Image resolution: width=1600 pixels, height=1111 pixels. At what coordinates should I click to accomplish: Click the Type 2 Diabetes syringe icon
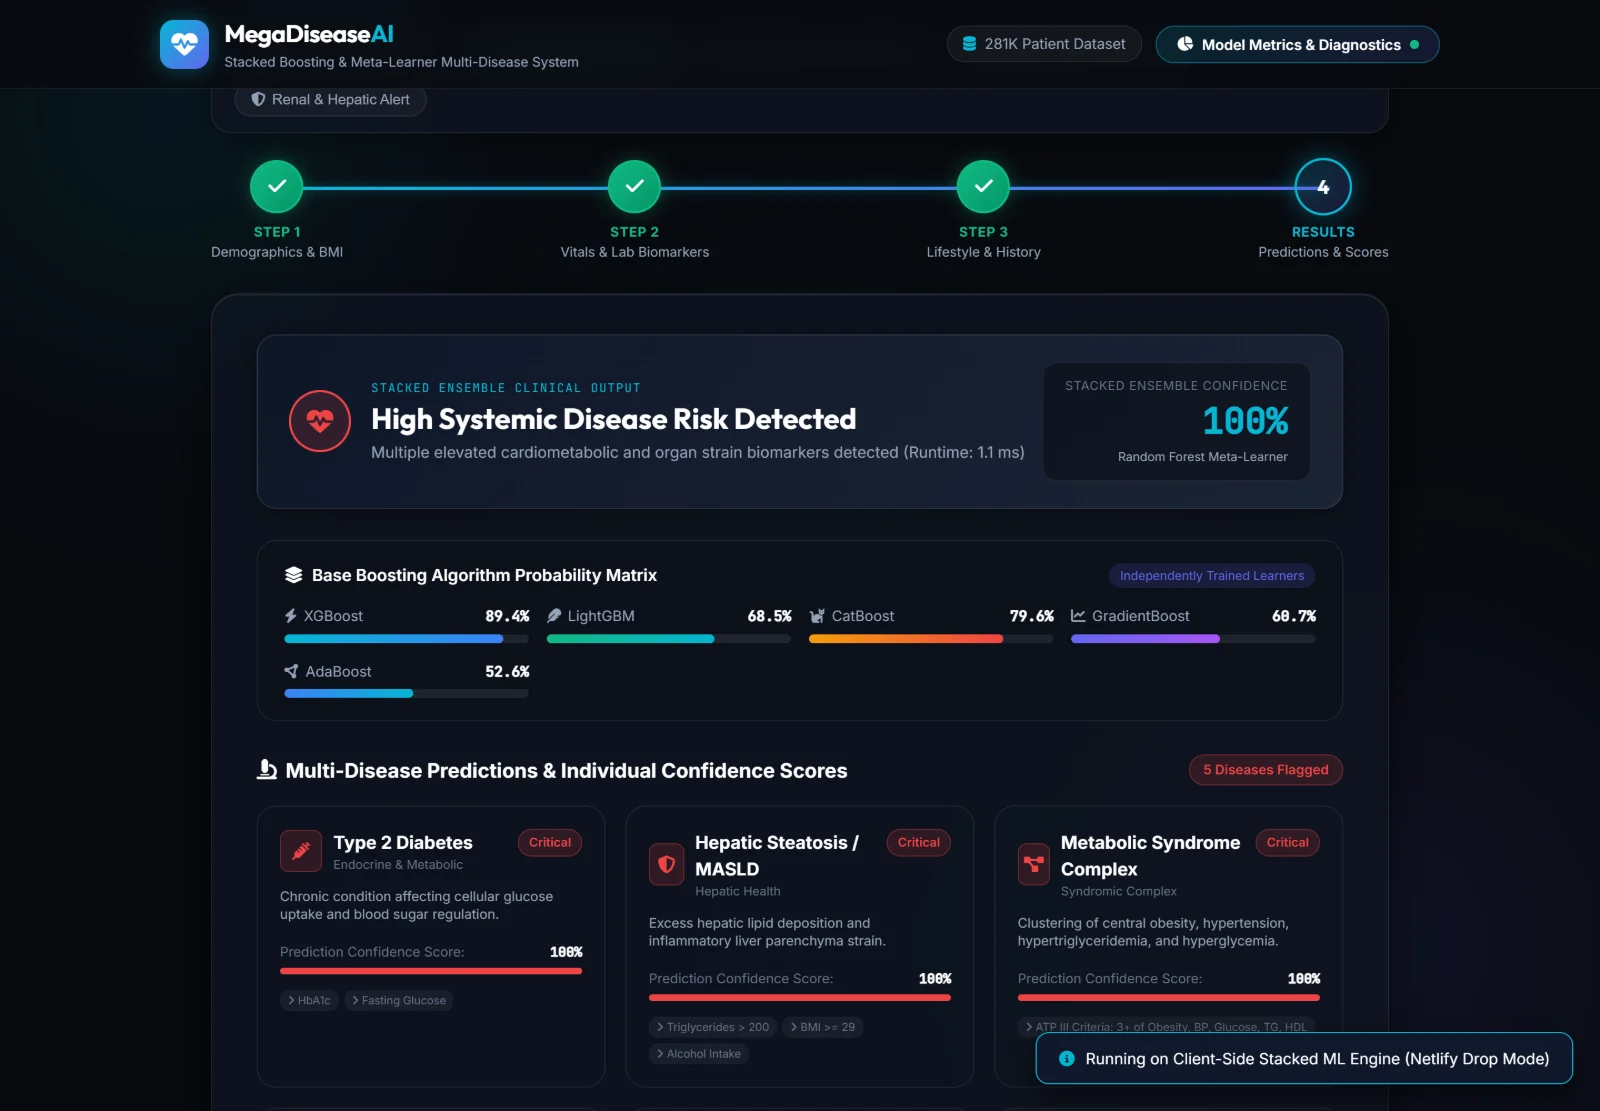click(301, 851)
